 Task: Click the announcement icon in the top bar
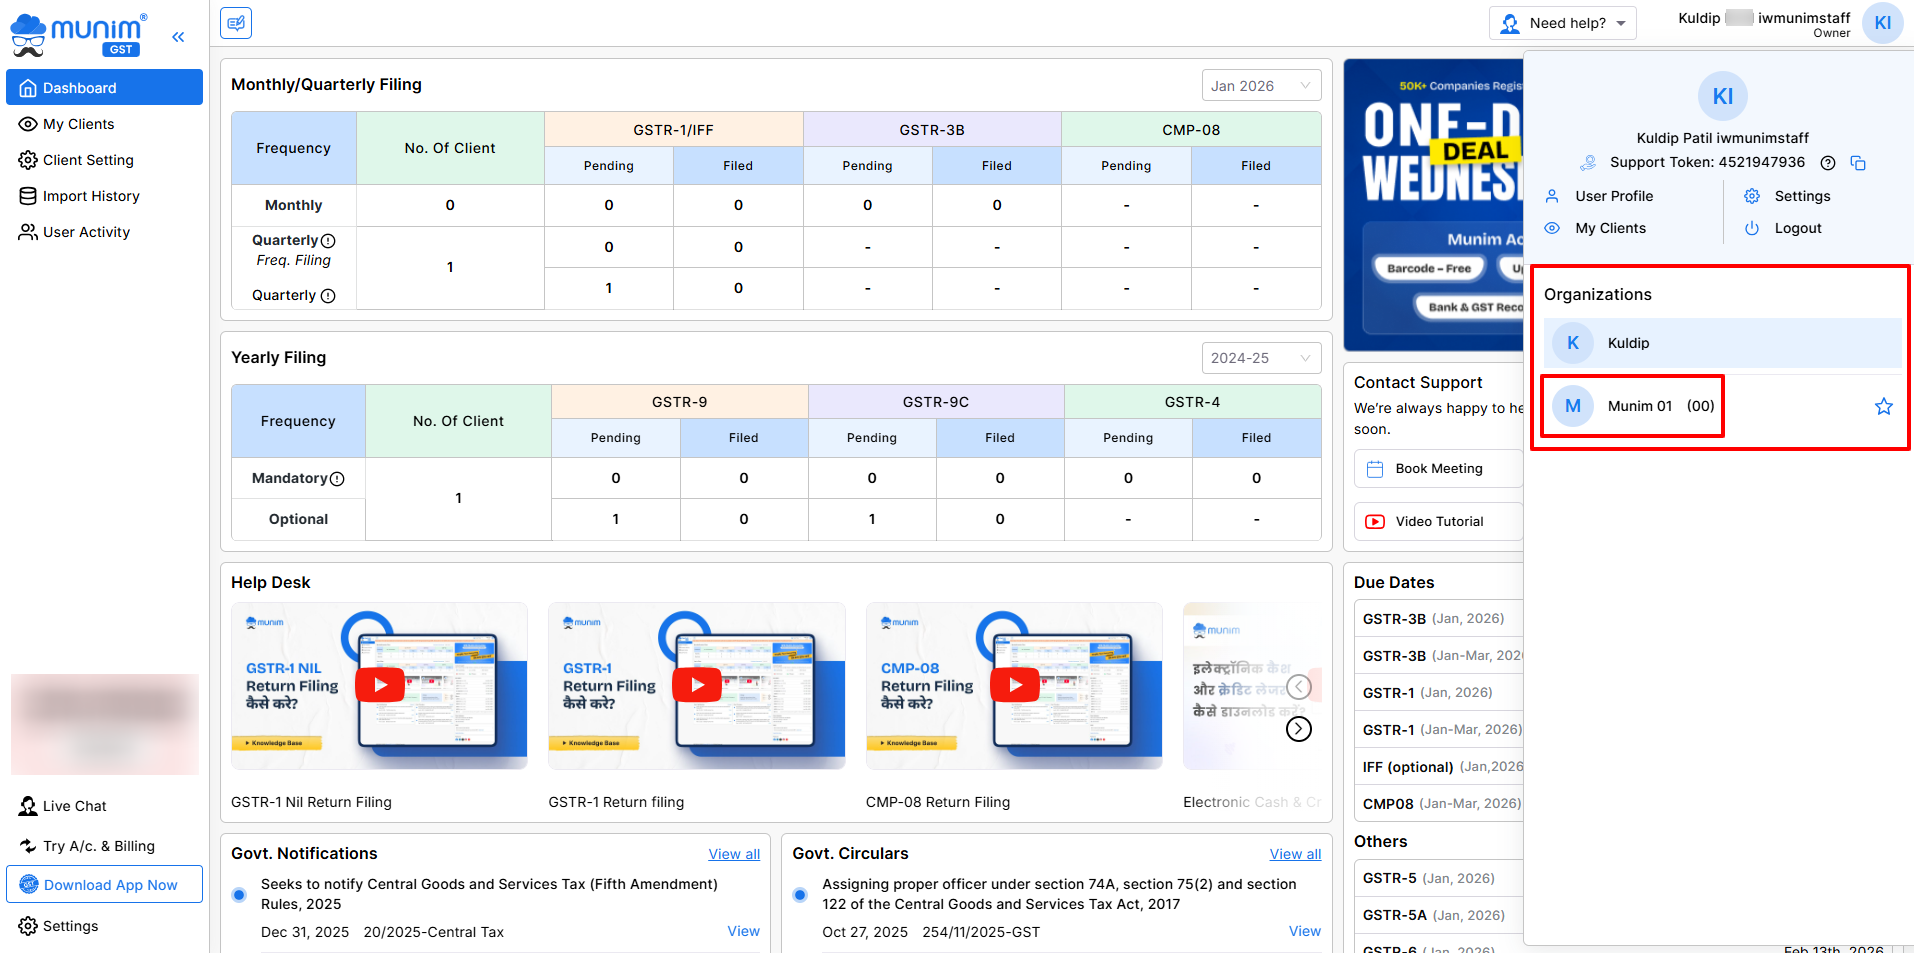click(236, 23)
